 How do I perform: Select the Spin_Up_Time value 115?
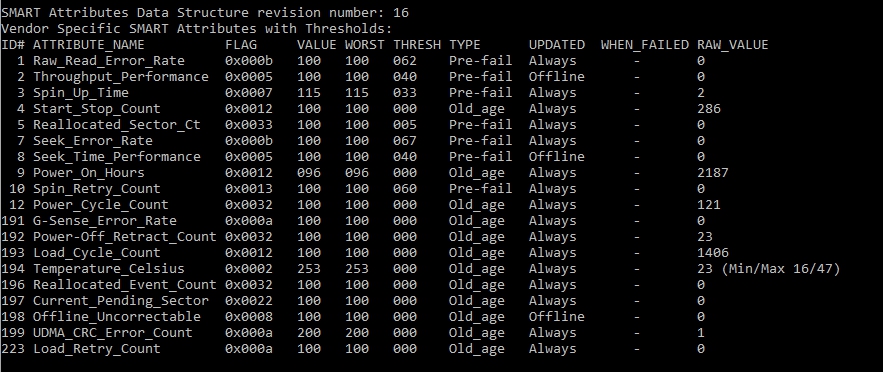(x=309, y=93)
